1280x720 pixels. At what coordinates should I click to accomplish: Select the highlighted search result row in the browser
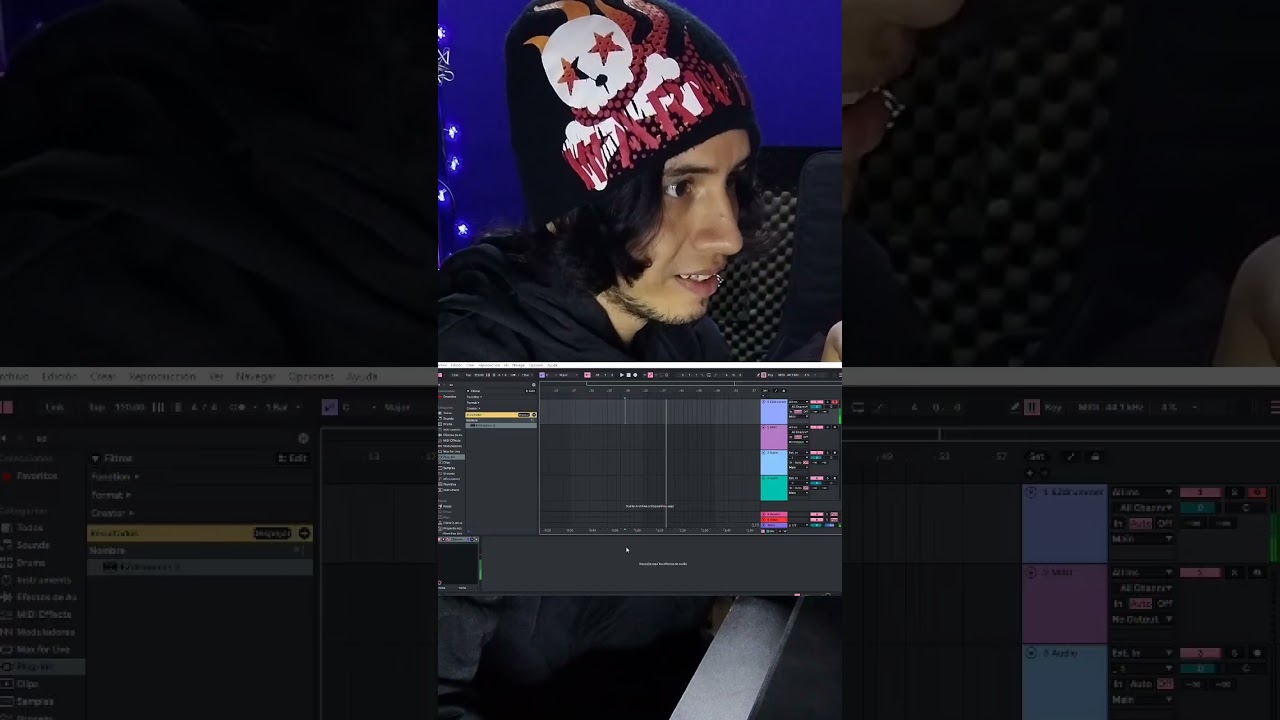click(x=501, y=425)
